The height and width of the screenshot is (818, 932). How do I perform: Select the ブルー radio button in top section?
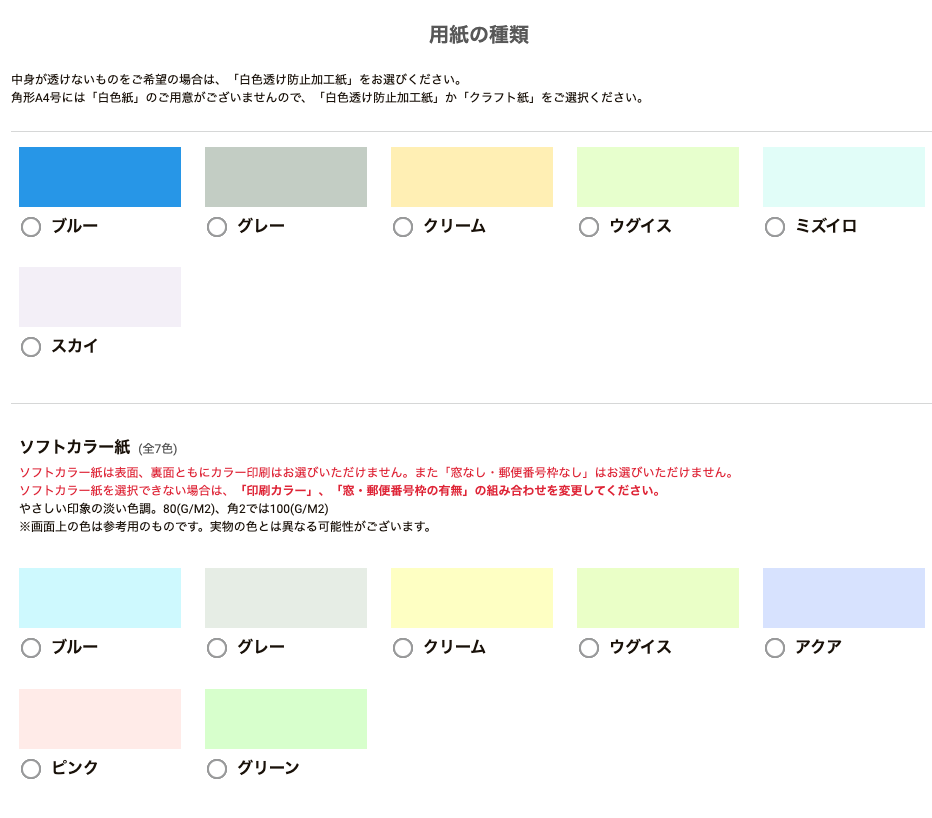point(31,227)
